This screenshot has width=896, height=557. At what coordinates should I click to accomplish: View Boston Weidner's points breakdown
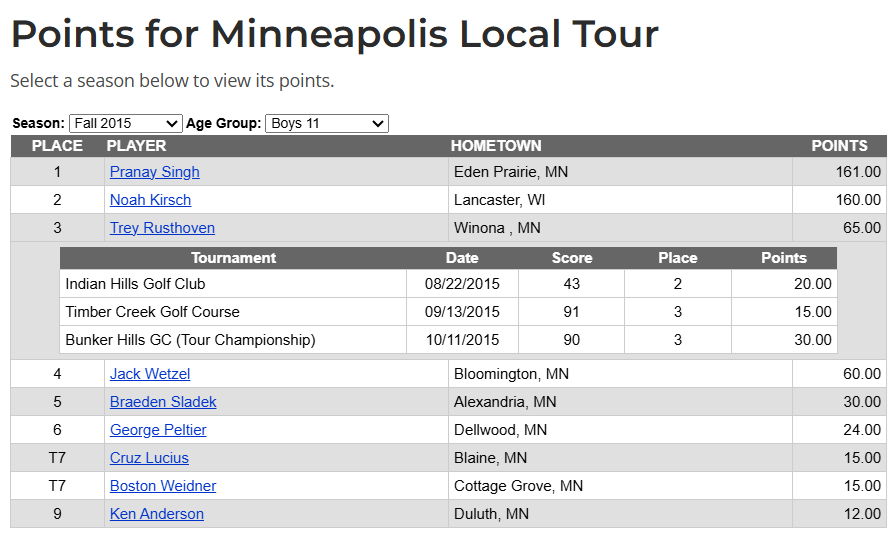point(163,486)
